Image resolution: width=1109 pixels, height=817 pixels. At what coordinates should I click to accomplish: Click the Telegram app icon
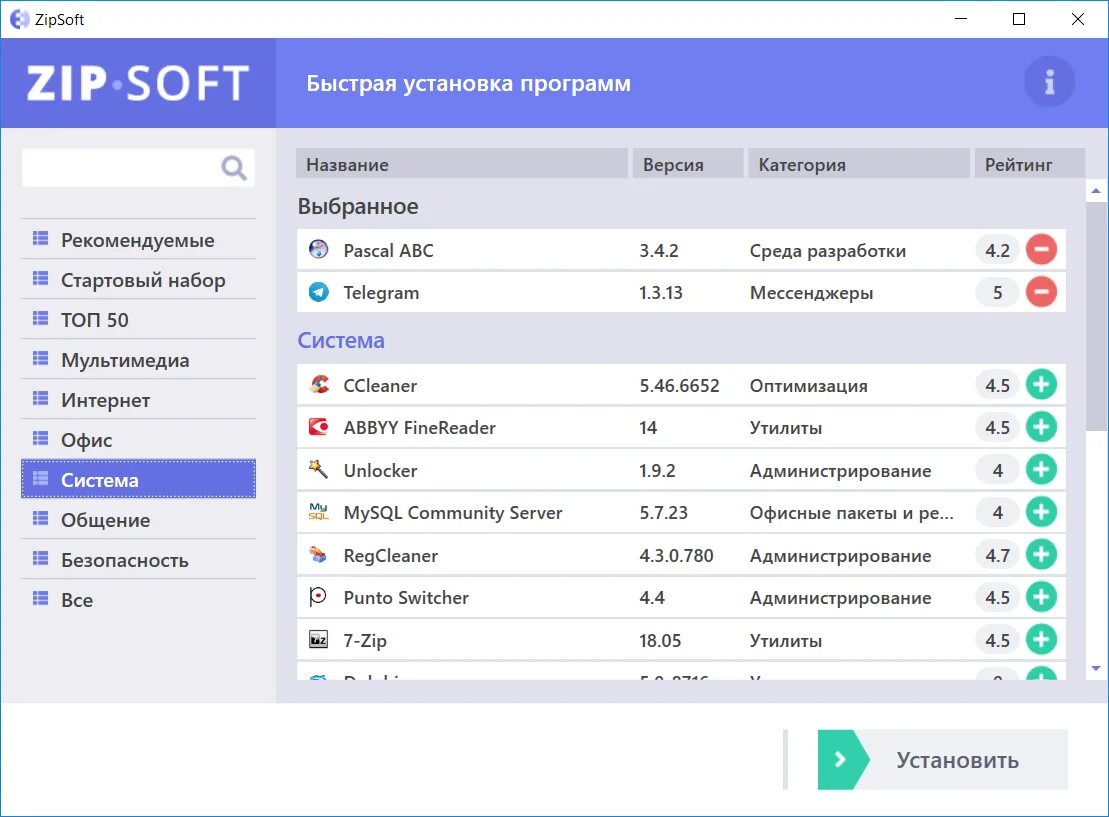318,291
